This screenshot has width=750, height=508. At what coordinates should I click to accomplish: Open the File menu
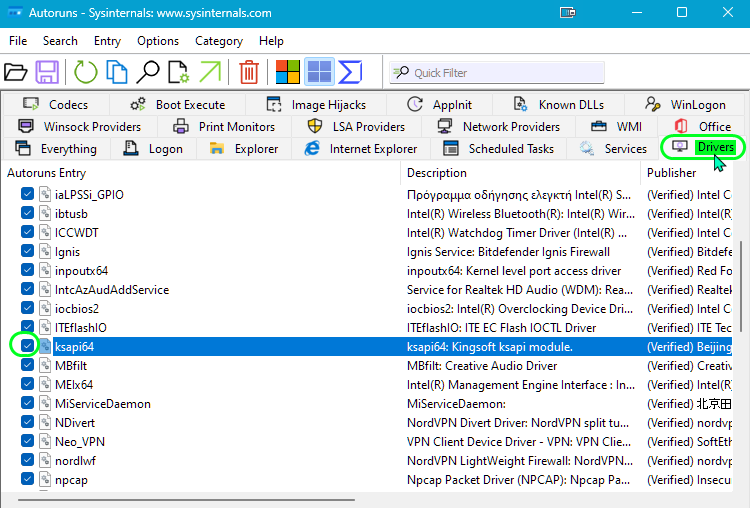[x=18, y=41]
